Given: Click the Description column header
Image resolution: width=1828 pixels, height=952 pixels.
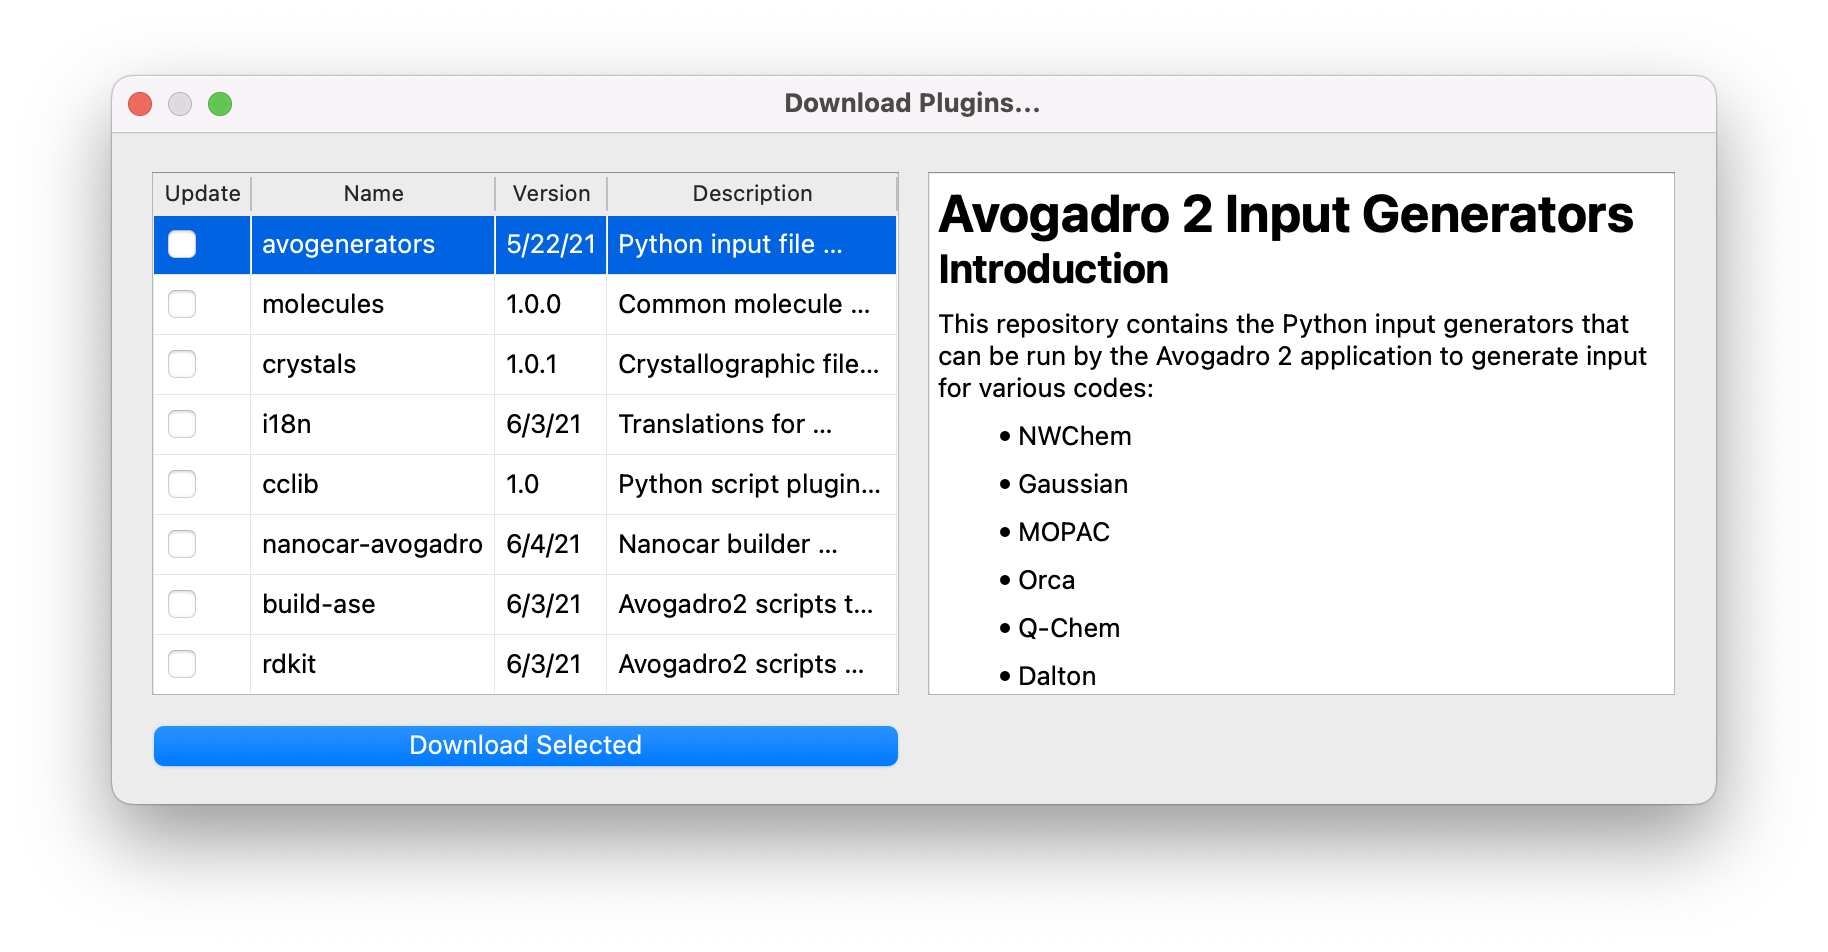Looking at the screenshot, I should click(752, 193).
